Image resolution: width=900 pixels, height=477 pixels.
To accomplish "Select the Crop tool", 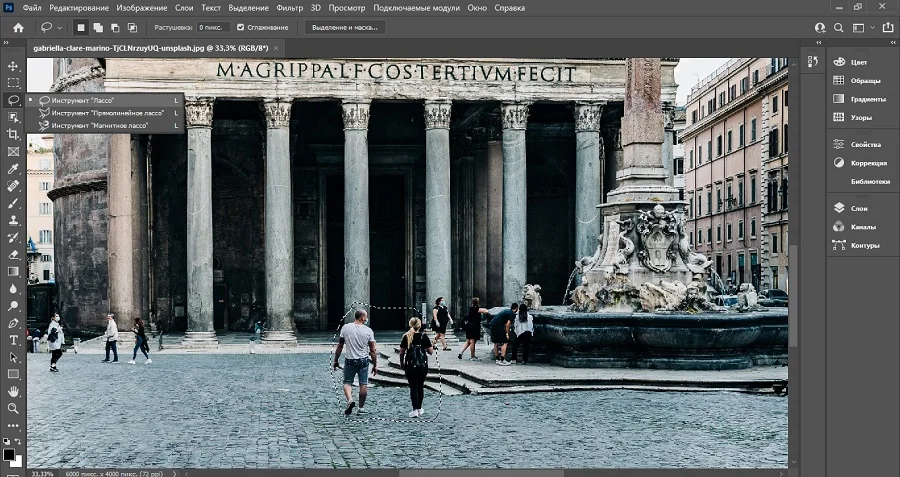I will pos(13,134).
